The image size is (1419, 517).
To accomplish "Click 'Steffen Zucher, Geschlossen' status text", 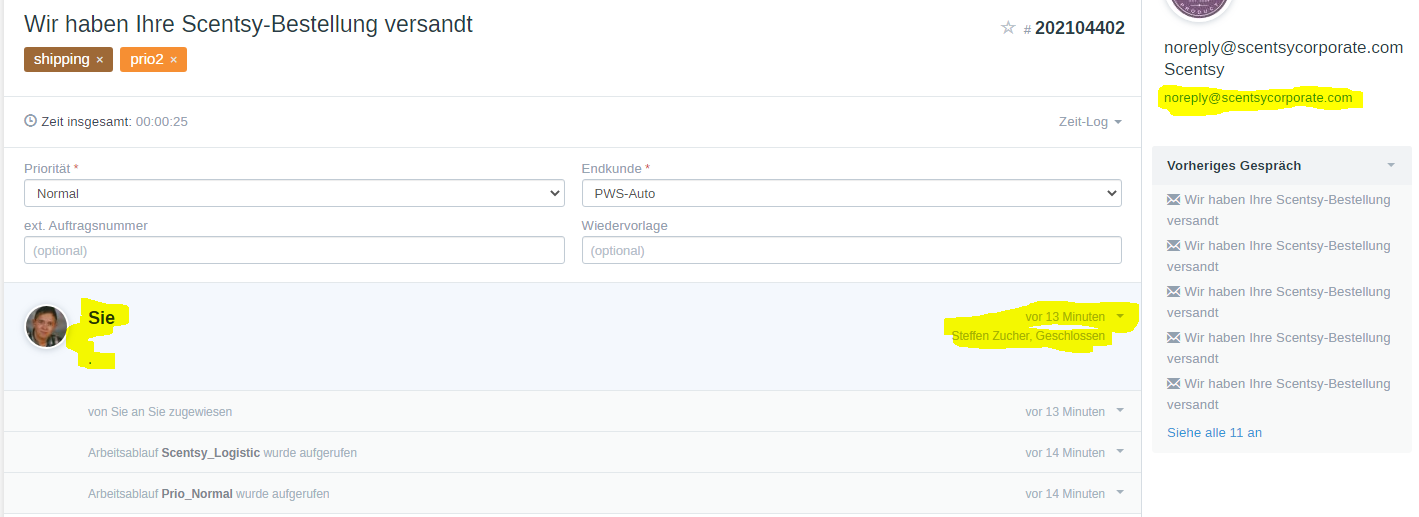I will [x=1028, y=336].
